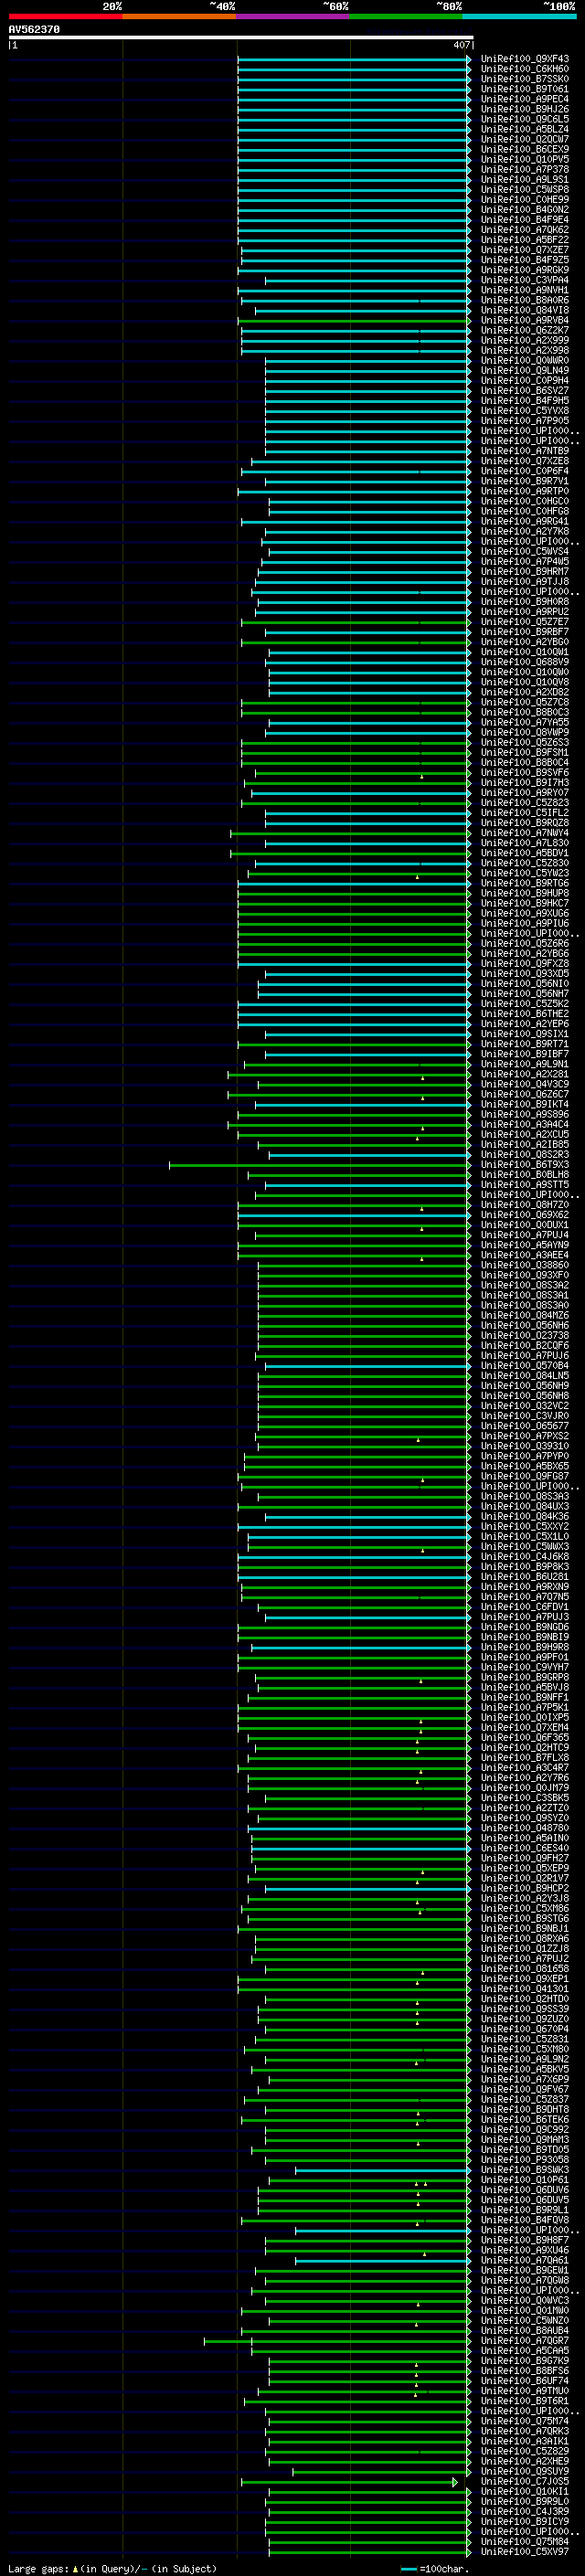Click hit label UniRef100_Q9C6L5
The height and width of the screenshot is (2576, 585).
pos(525,119)
